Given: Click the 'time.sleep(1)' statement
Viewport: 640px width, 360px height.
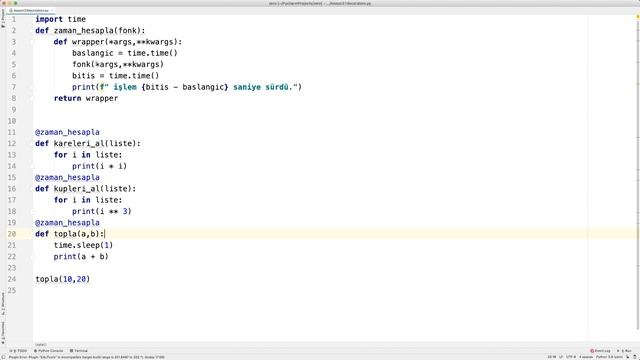Looking at the screenshot, I should [83, 245].
